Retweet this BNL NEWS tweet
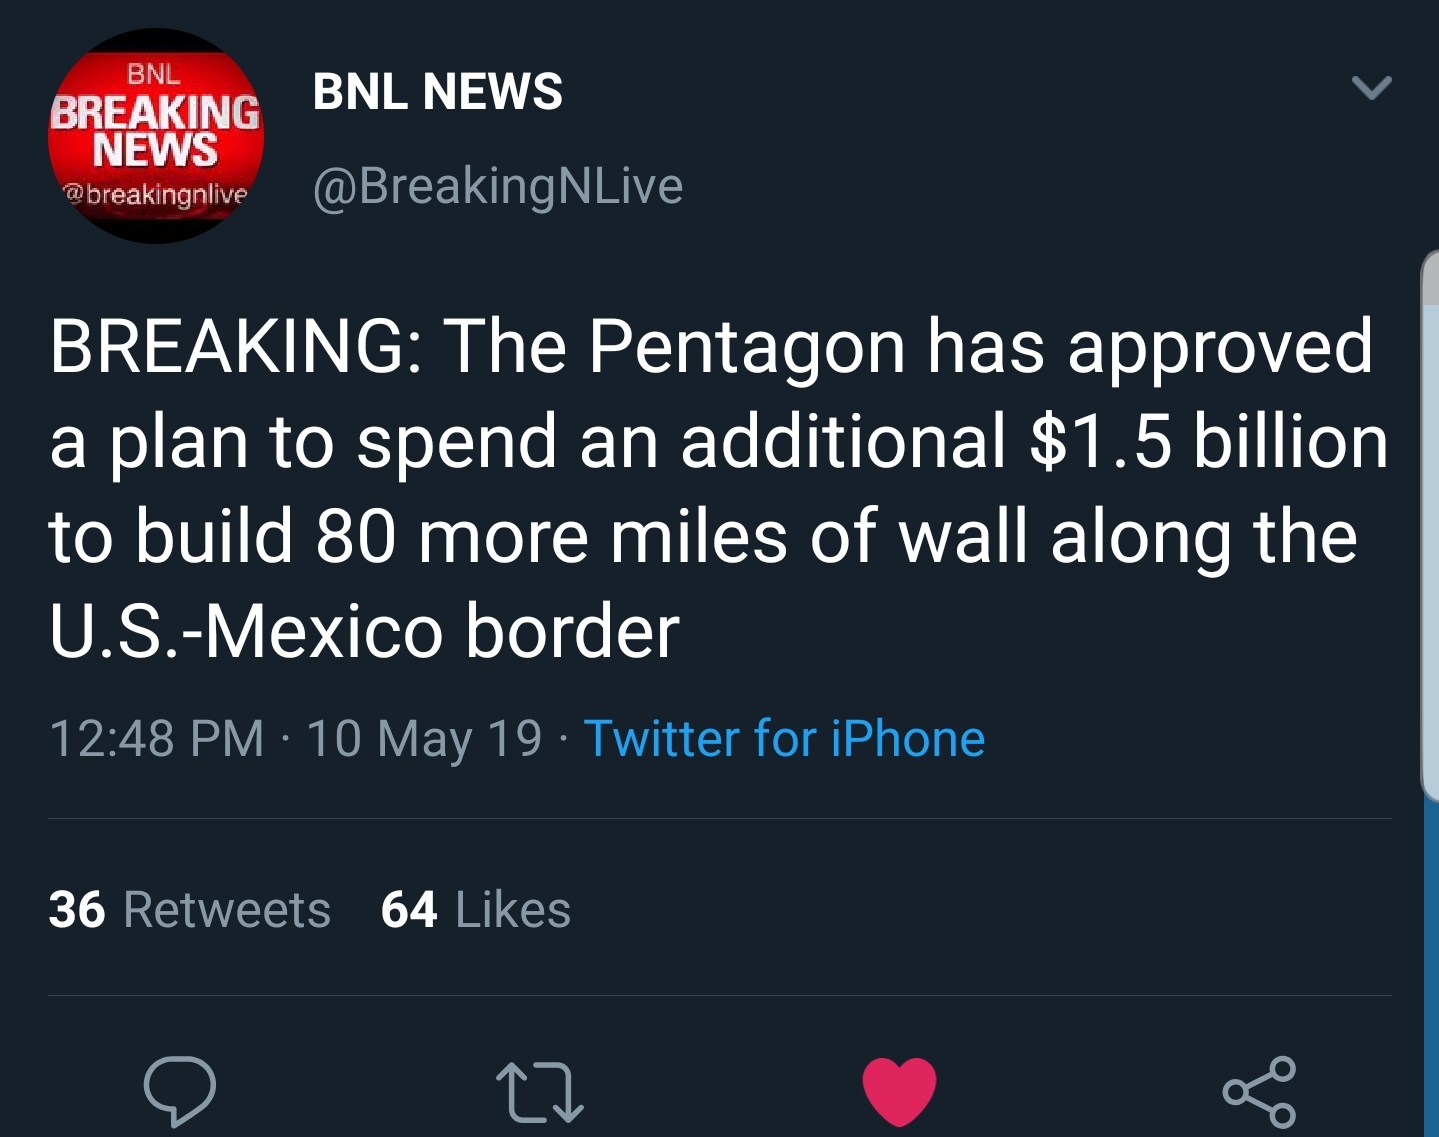1439x1137 pixels. coord(540,1091)
